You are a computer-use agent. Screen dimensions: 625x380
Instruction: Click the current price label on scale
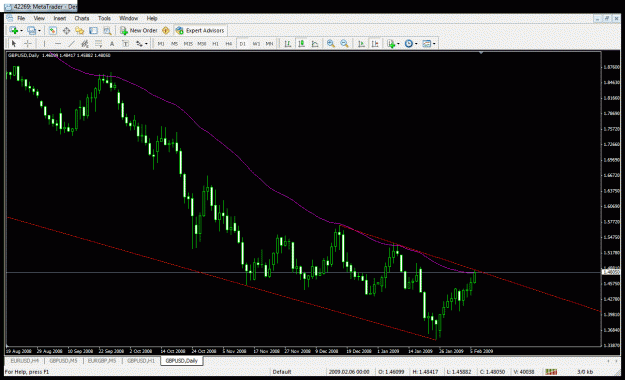pyautogui.click(x=611, y=272)
